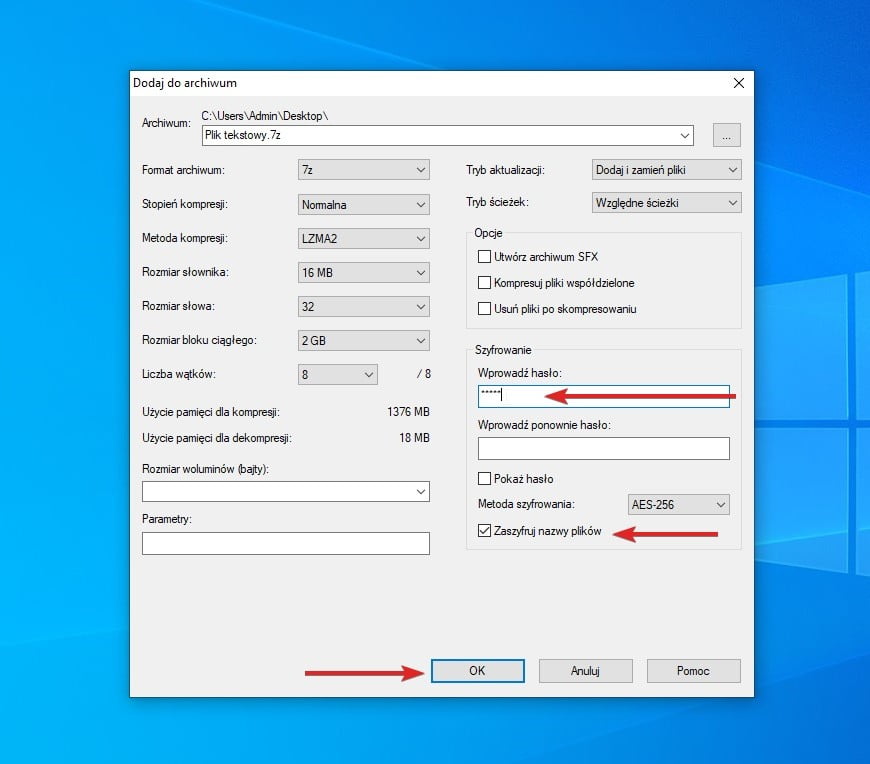
Task: Uncheck Zaszyfruj nazwy plików checkbox
Action: (486, 531)
